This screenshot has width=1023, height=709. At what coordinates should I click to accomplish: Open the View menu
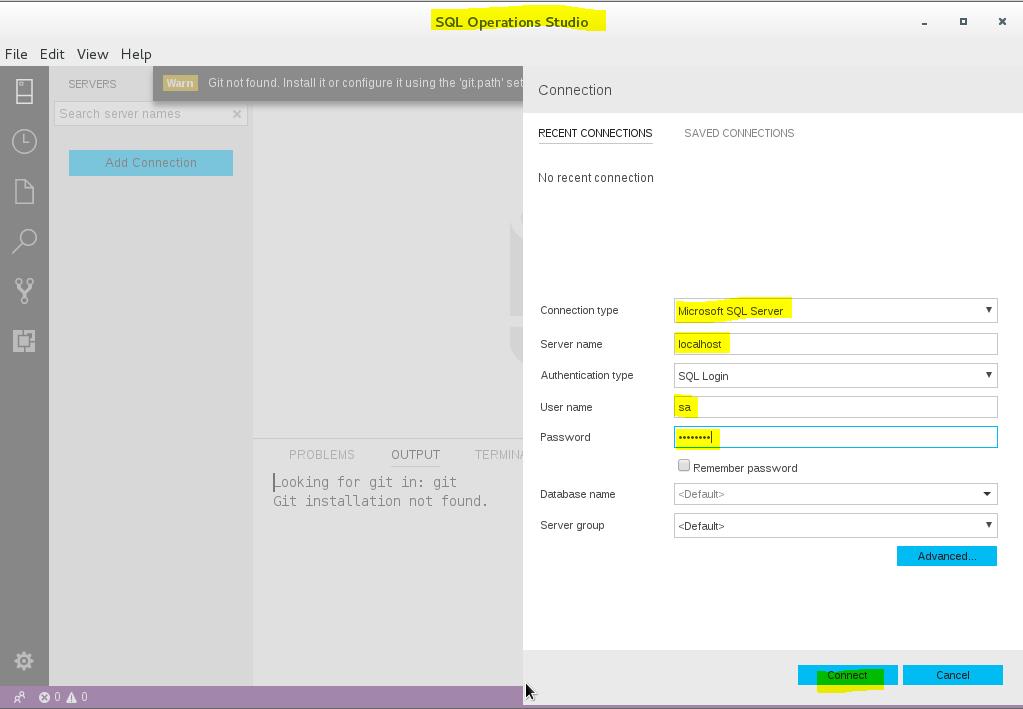pos(93,54)
